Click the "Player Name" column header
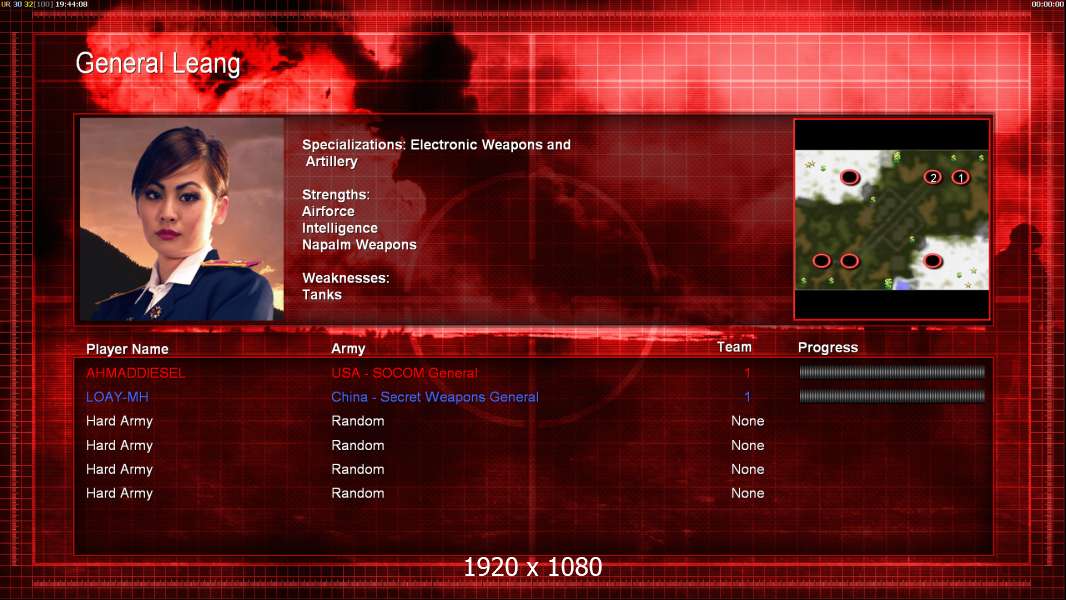 click(127, 349)
